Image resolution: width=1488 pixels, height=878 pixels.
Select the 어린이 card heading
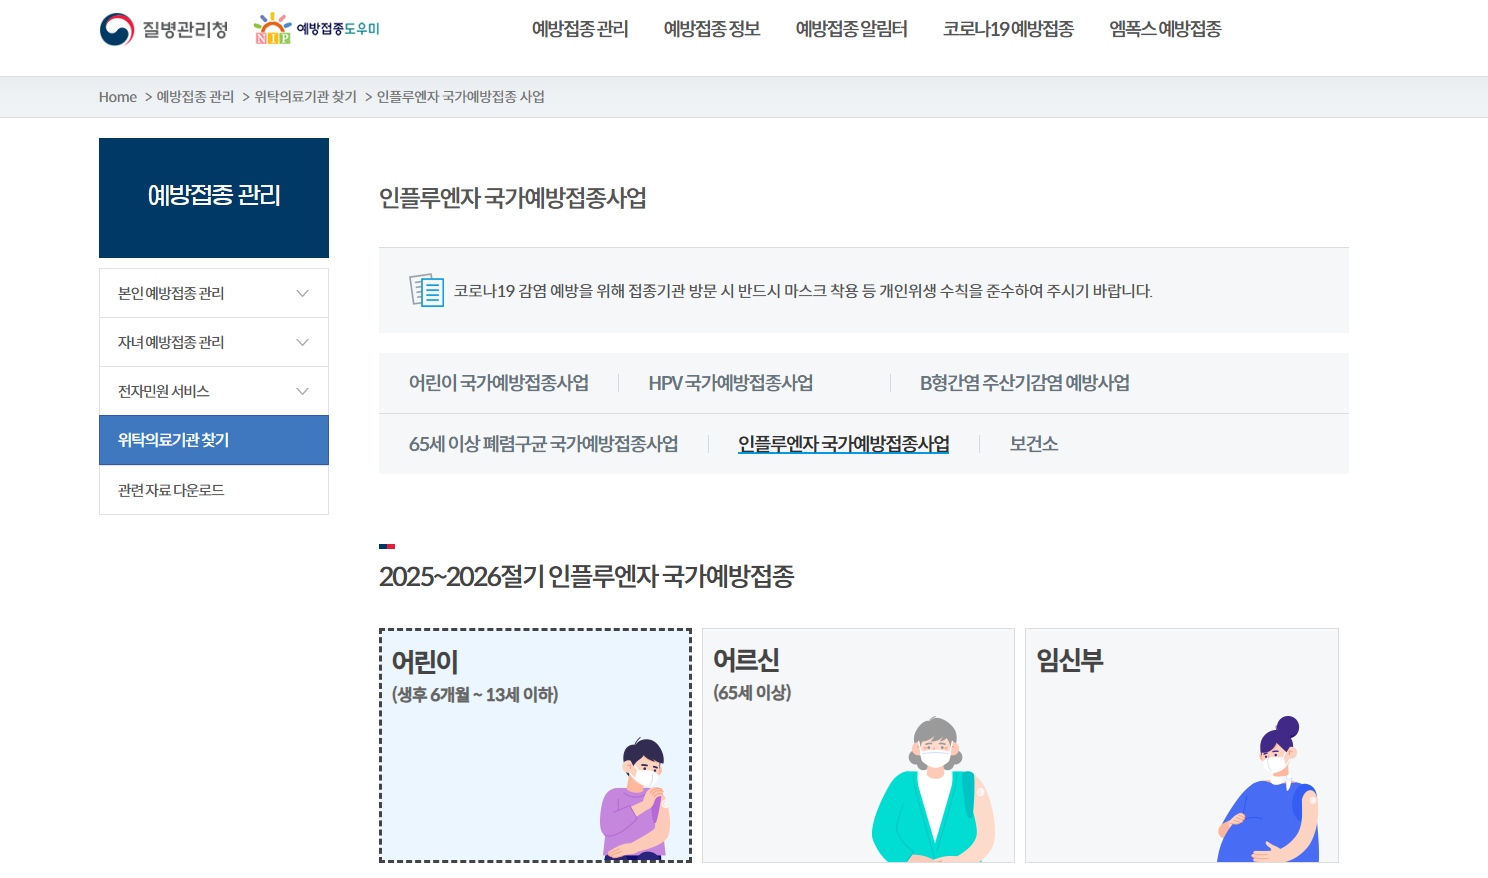[425, 662]
